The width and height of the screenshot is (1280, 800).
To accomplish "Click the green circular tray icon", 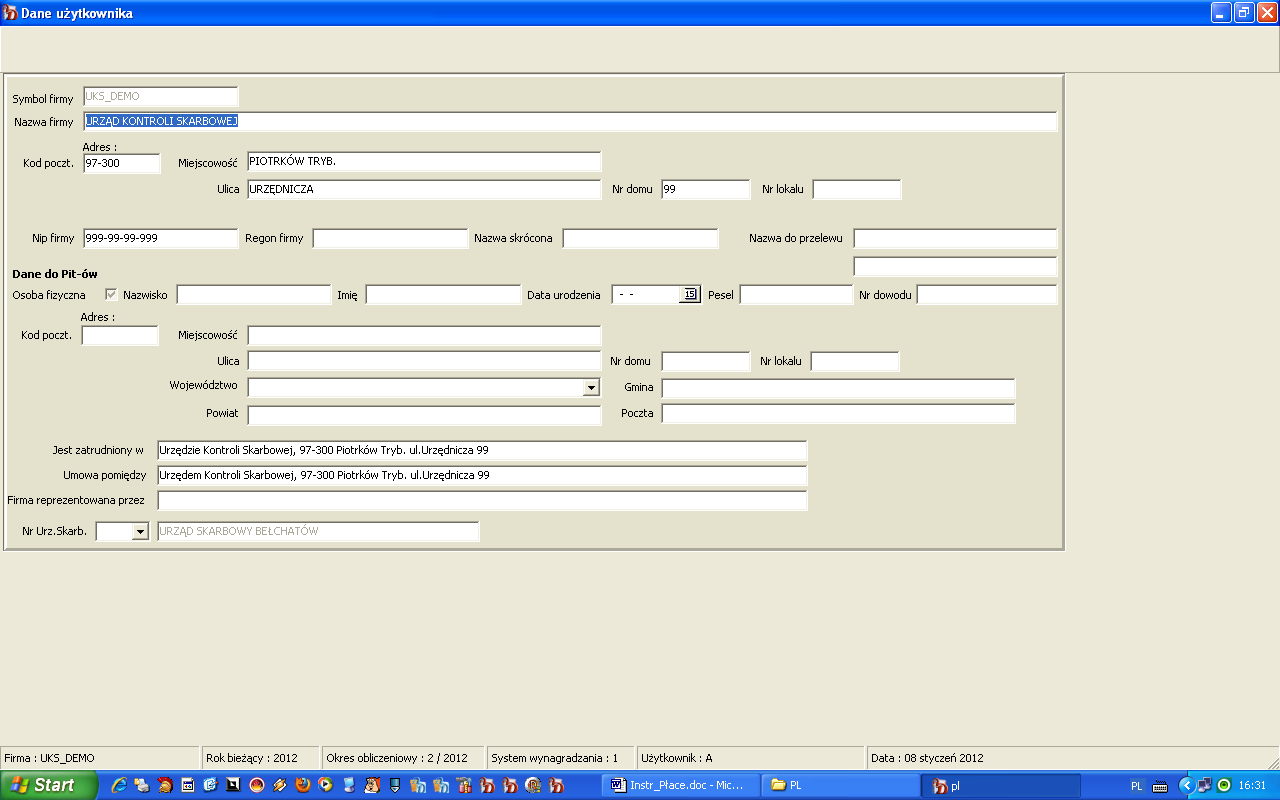I will pyautogui.click(x=1223, y=786).
